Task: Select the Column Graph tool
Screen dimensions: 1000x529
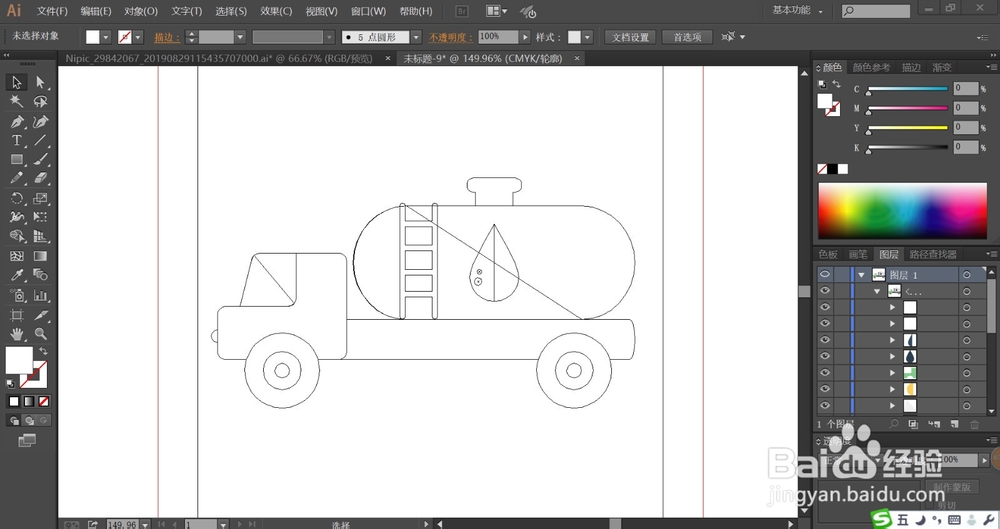Action: pos(40,295)
